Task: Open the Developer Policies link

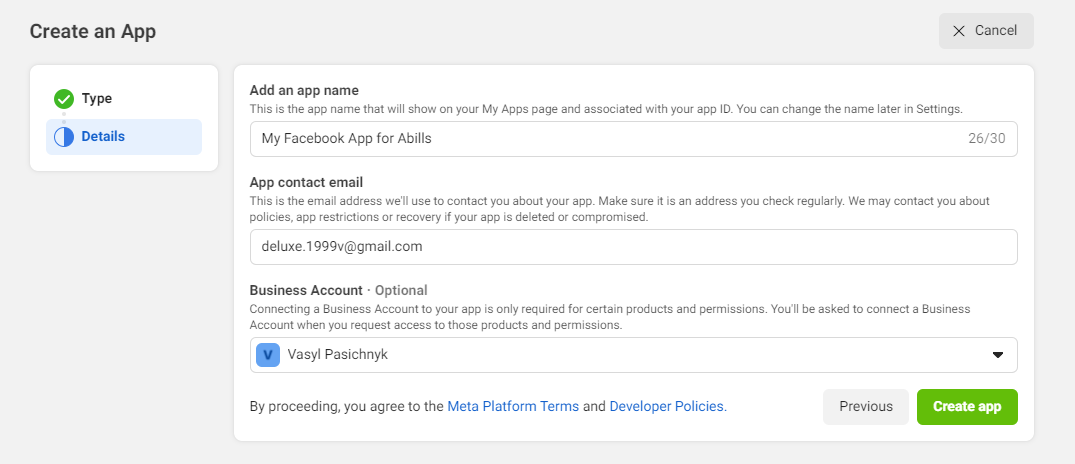Action: point(667,407)
